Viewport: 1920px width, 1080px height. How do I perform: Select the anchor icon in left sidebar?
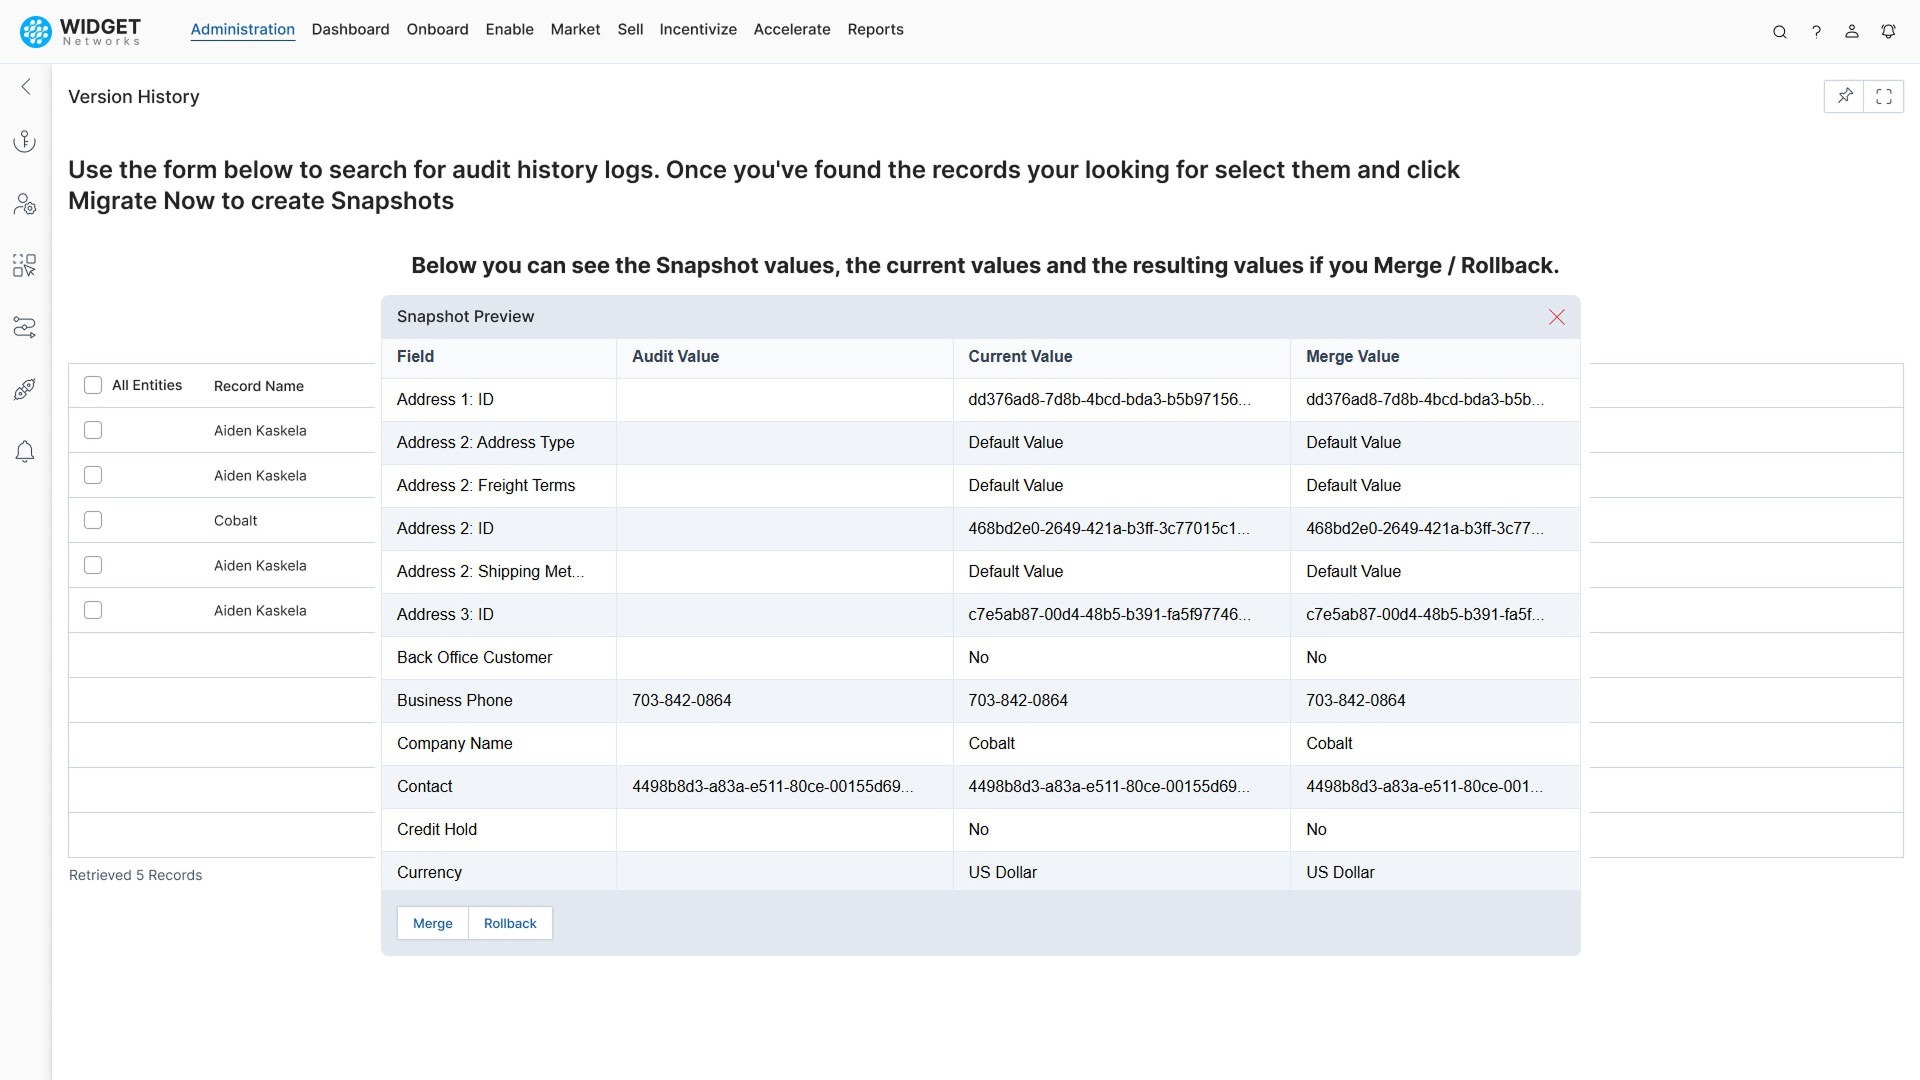[x=24, y=140]
